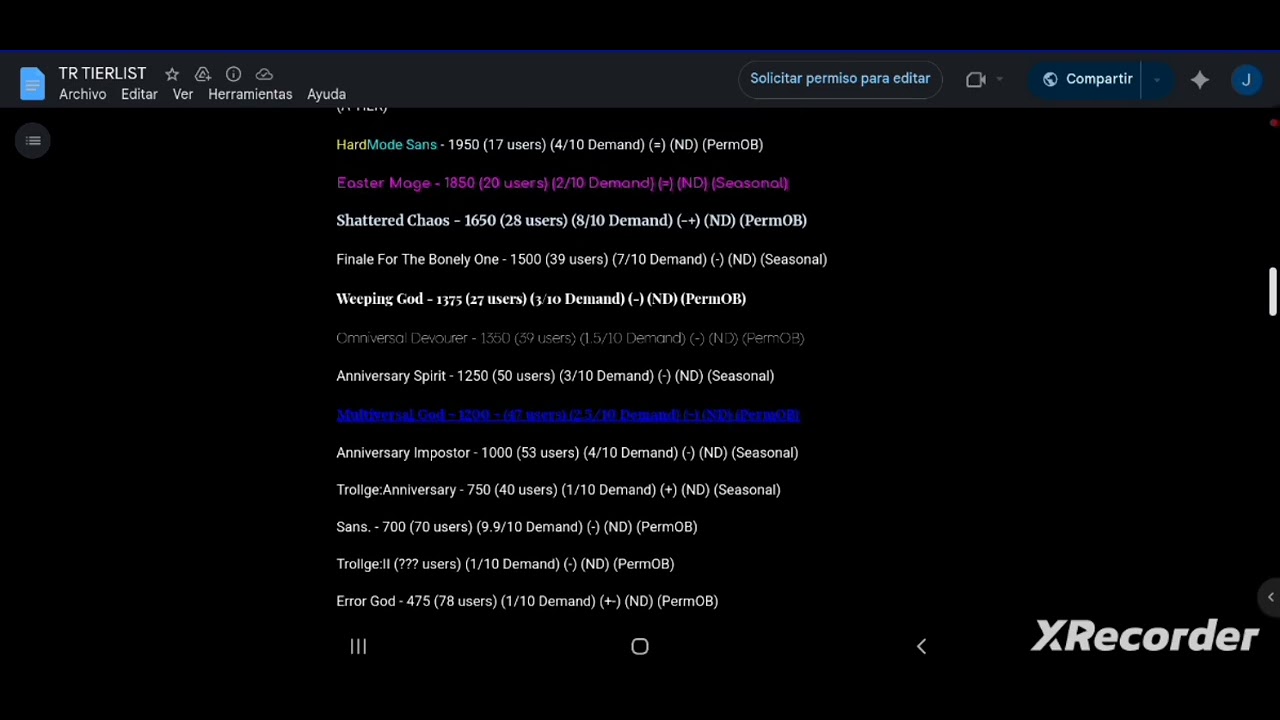Click the Compartir share button
Image resolution: width=1280 pixels, height=720 pixels.
(1087, 79)
